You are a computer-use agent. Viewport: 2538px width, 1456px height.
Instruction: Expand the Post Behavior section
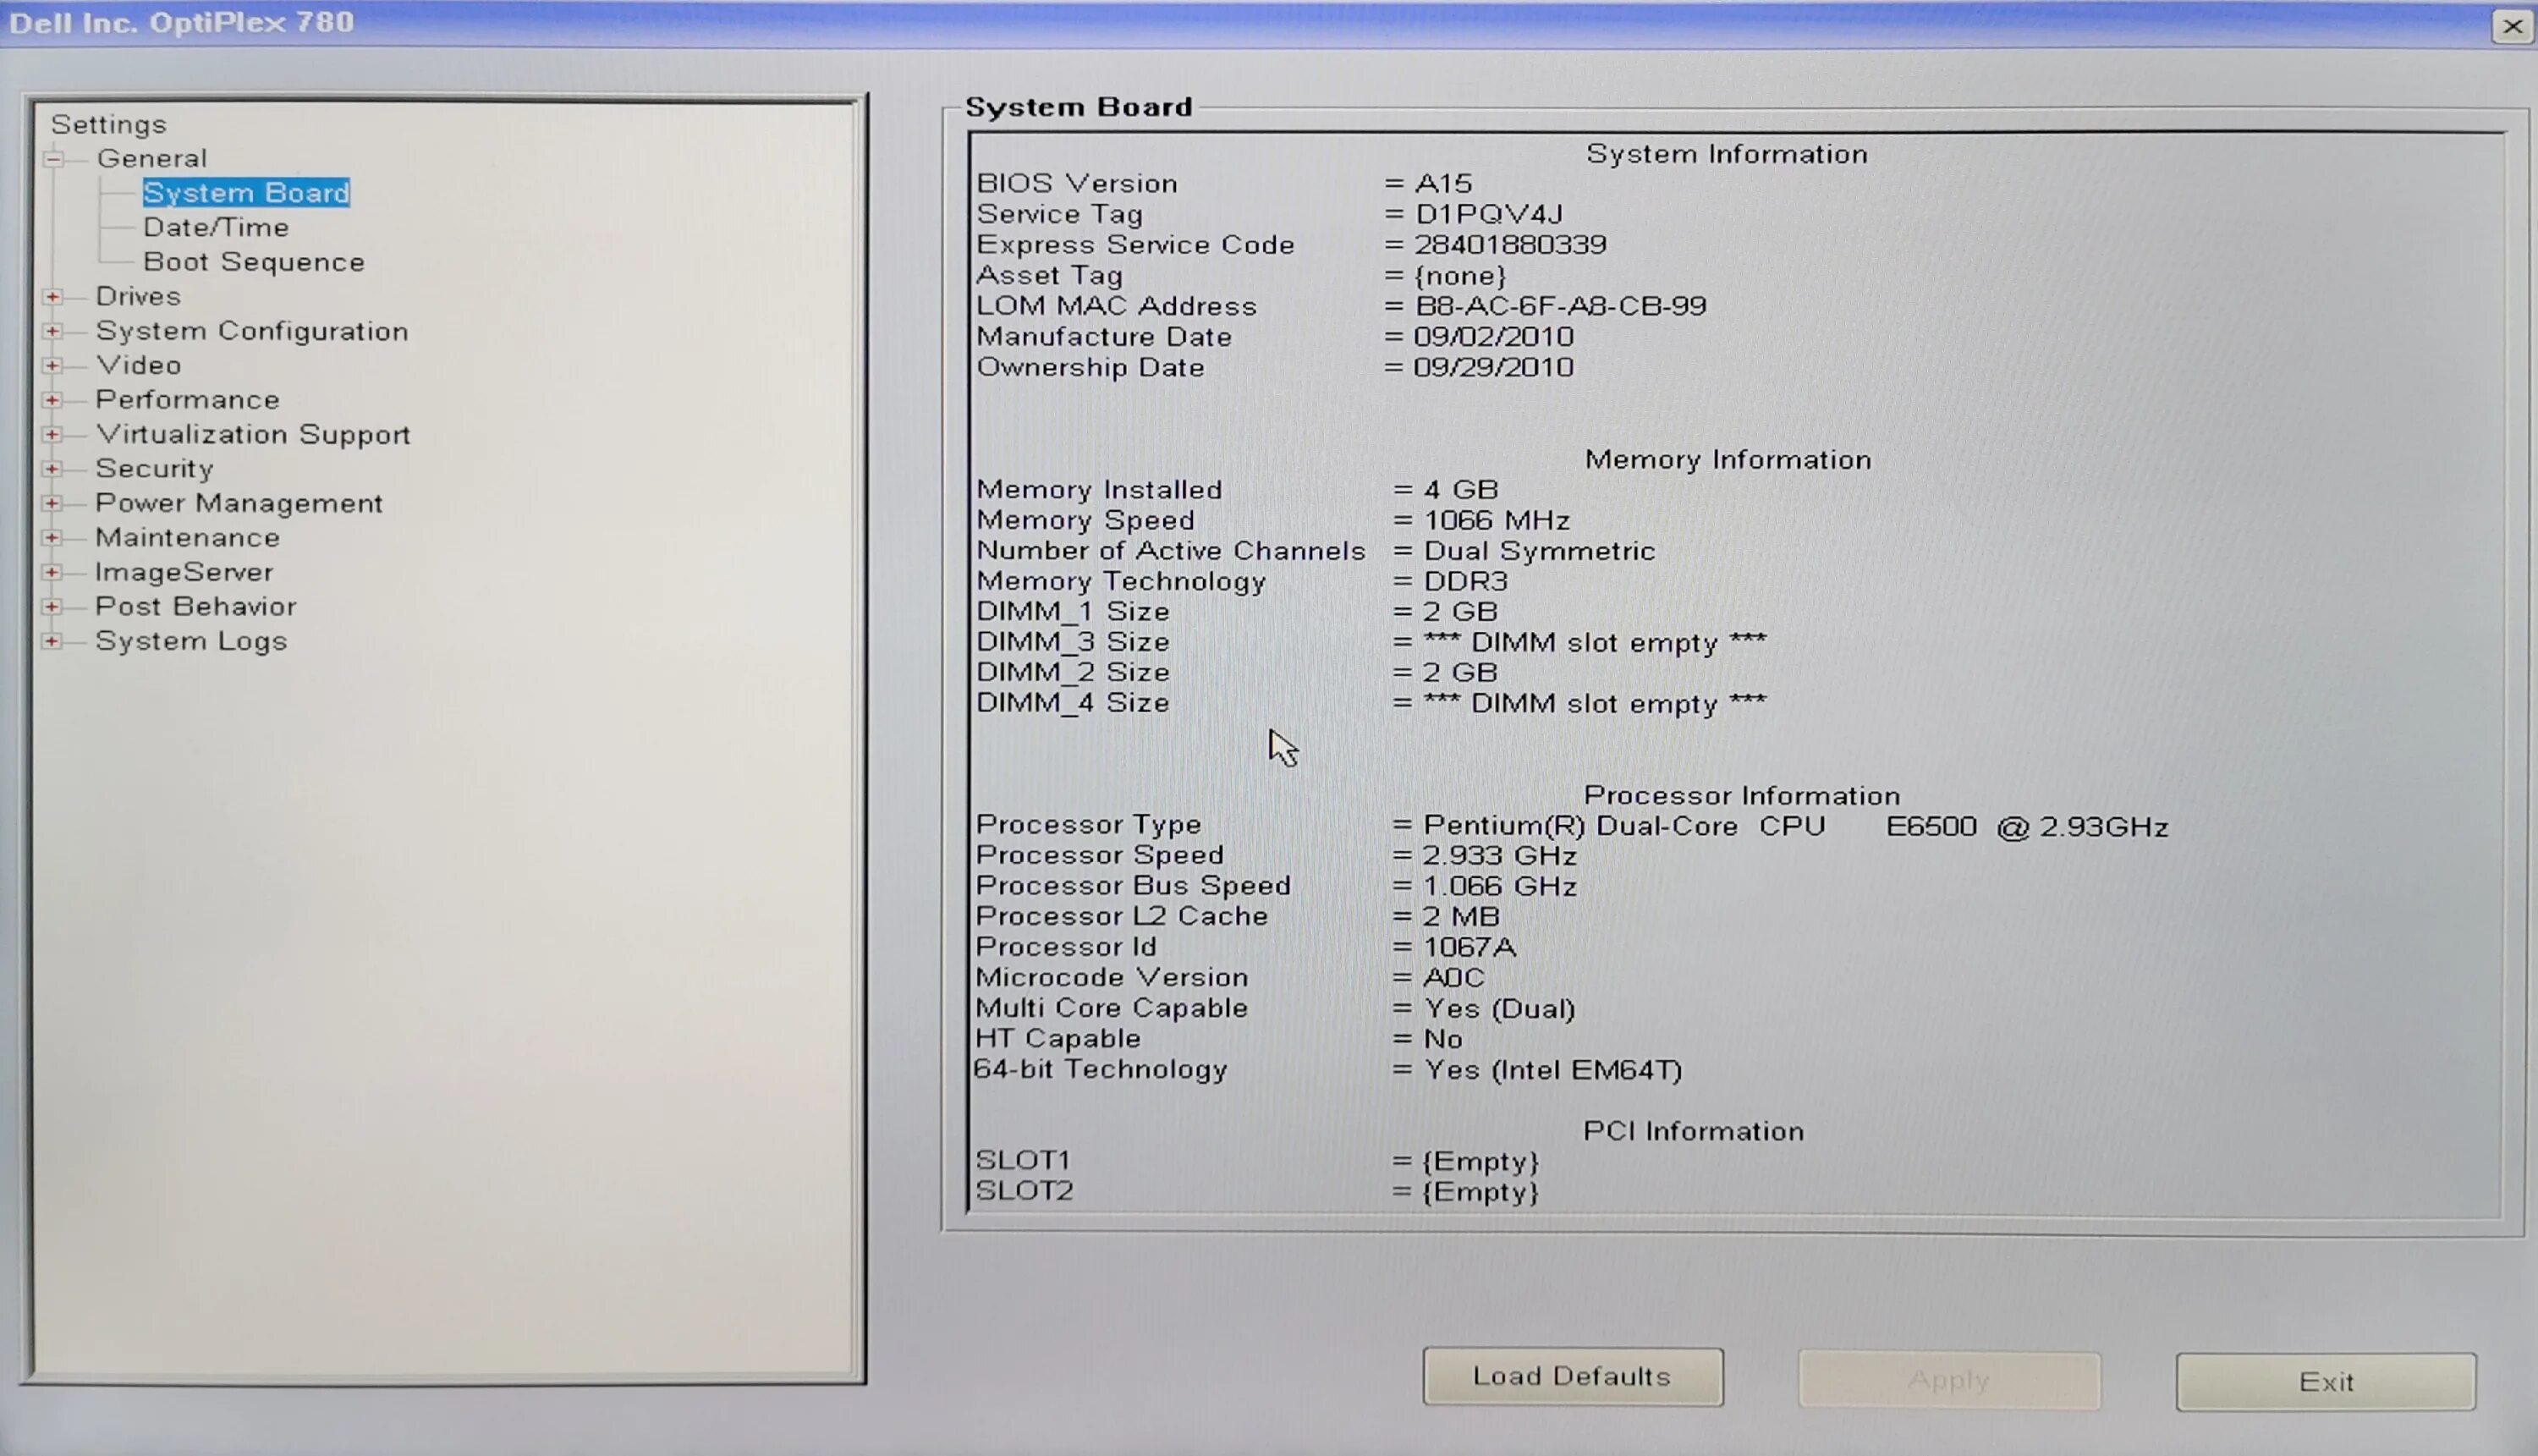(55, 606)
